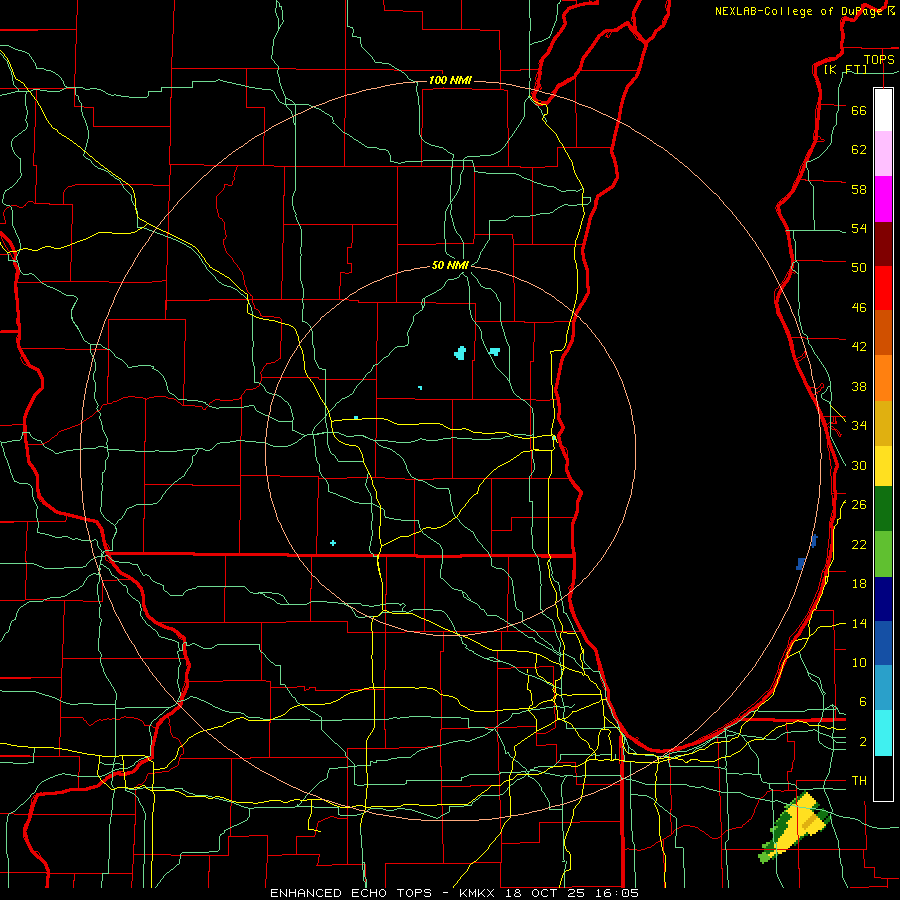The image size is (900, 900).
Task: Select the 26 legend value
Action: coord(859,505)
